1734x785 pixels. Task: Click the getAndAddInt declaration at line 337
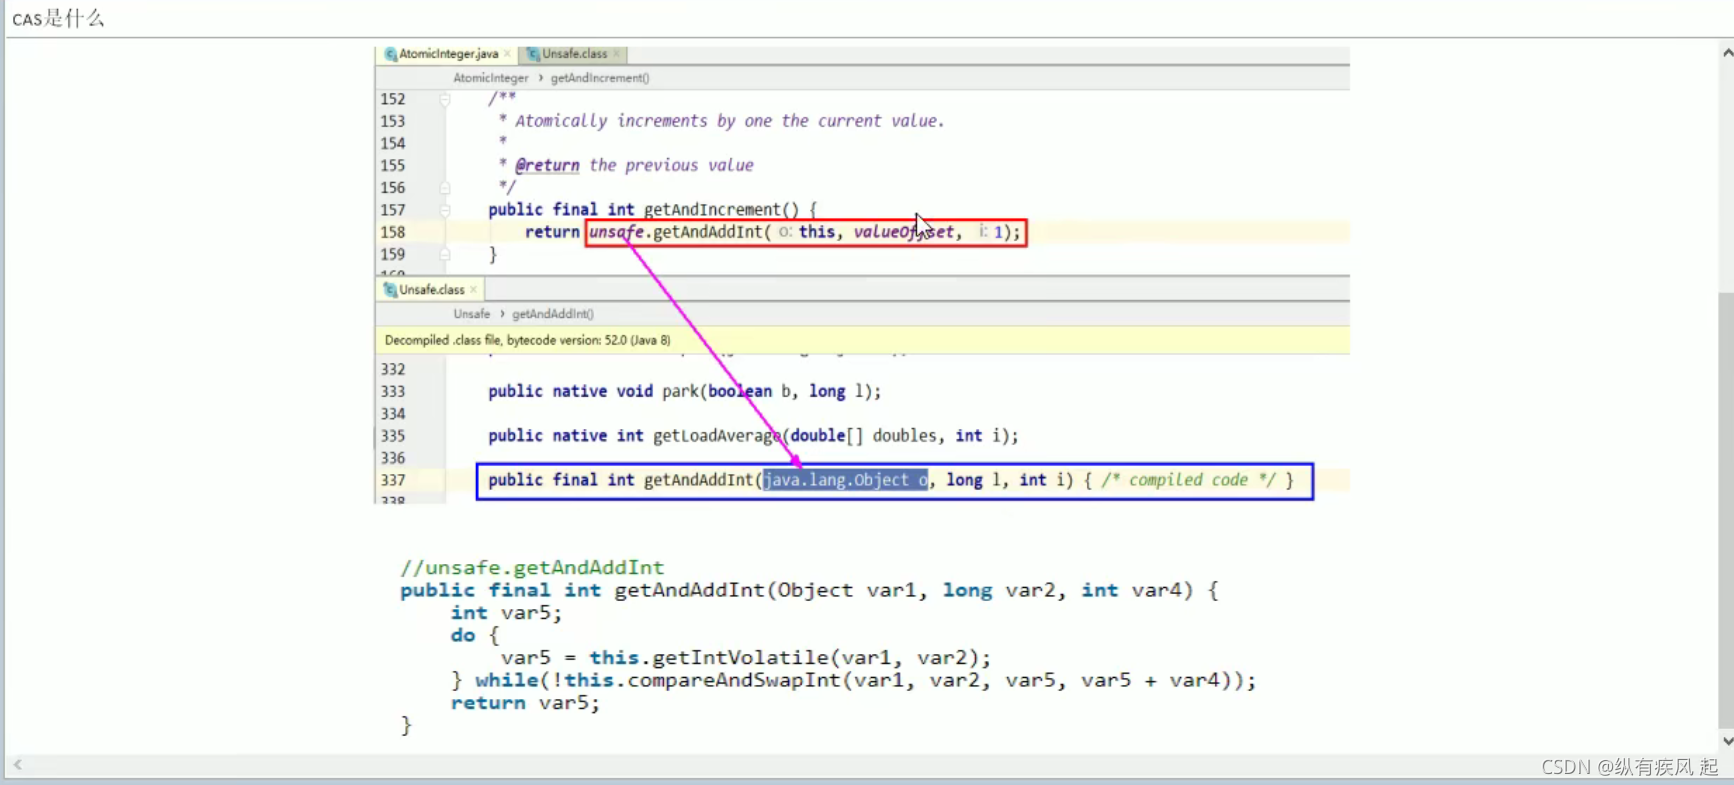[698, 480]
